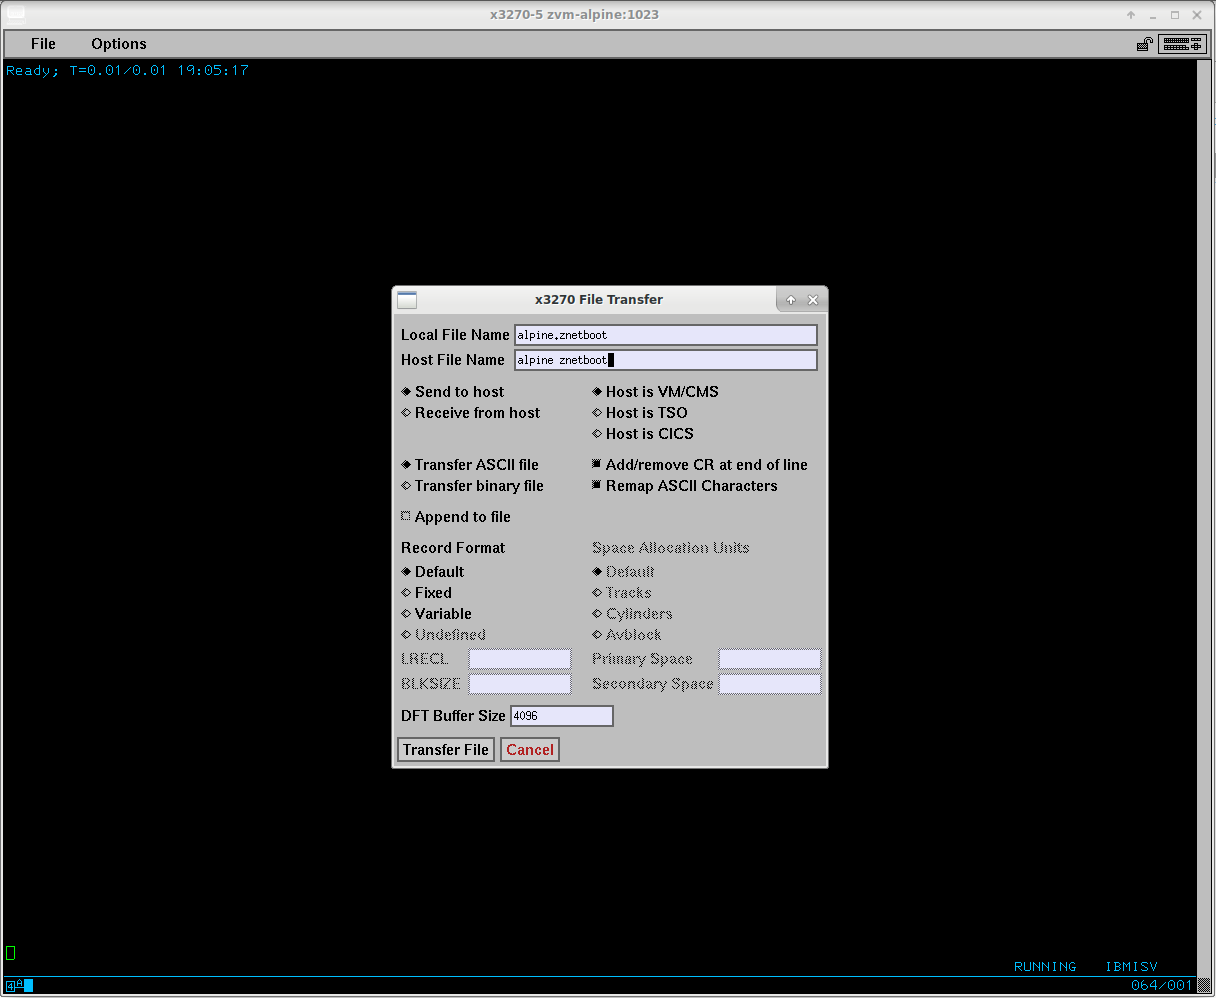
Task: Click the Transfer File button
Action: click(x=446, y=750)
